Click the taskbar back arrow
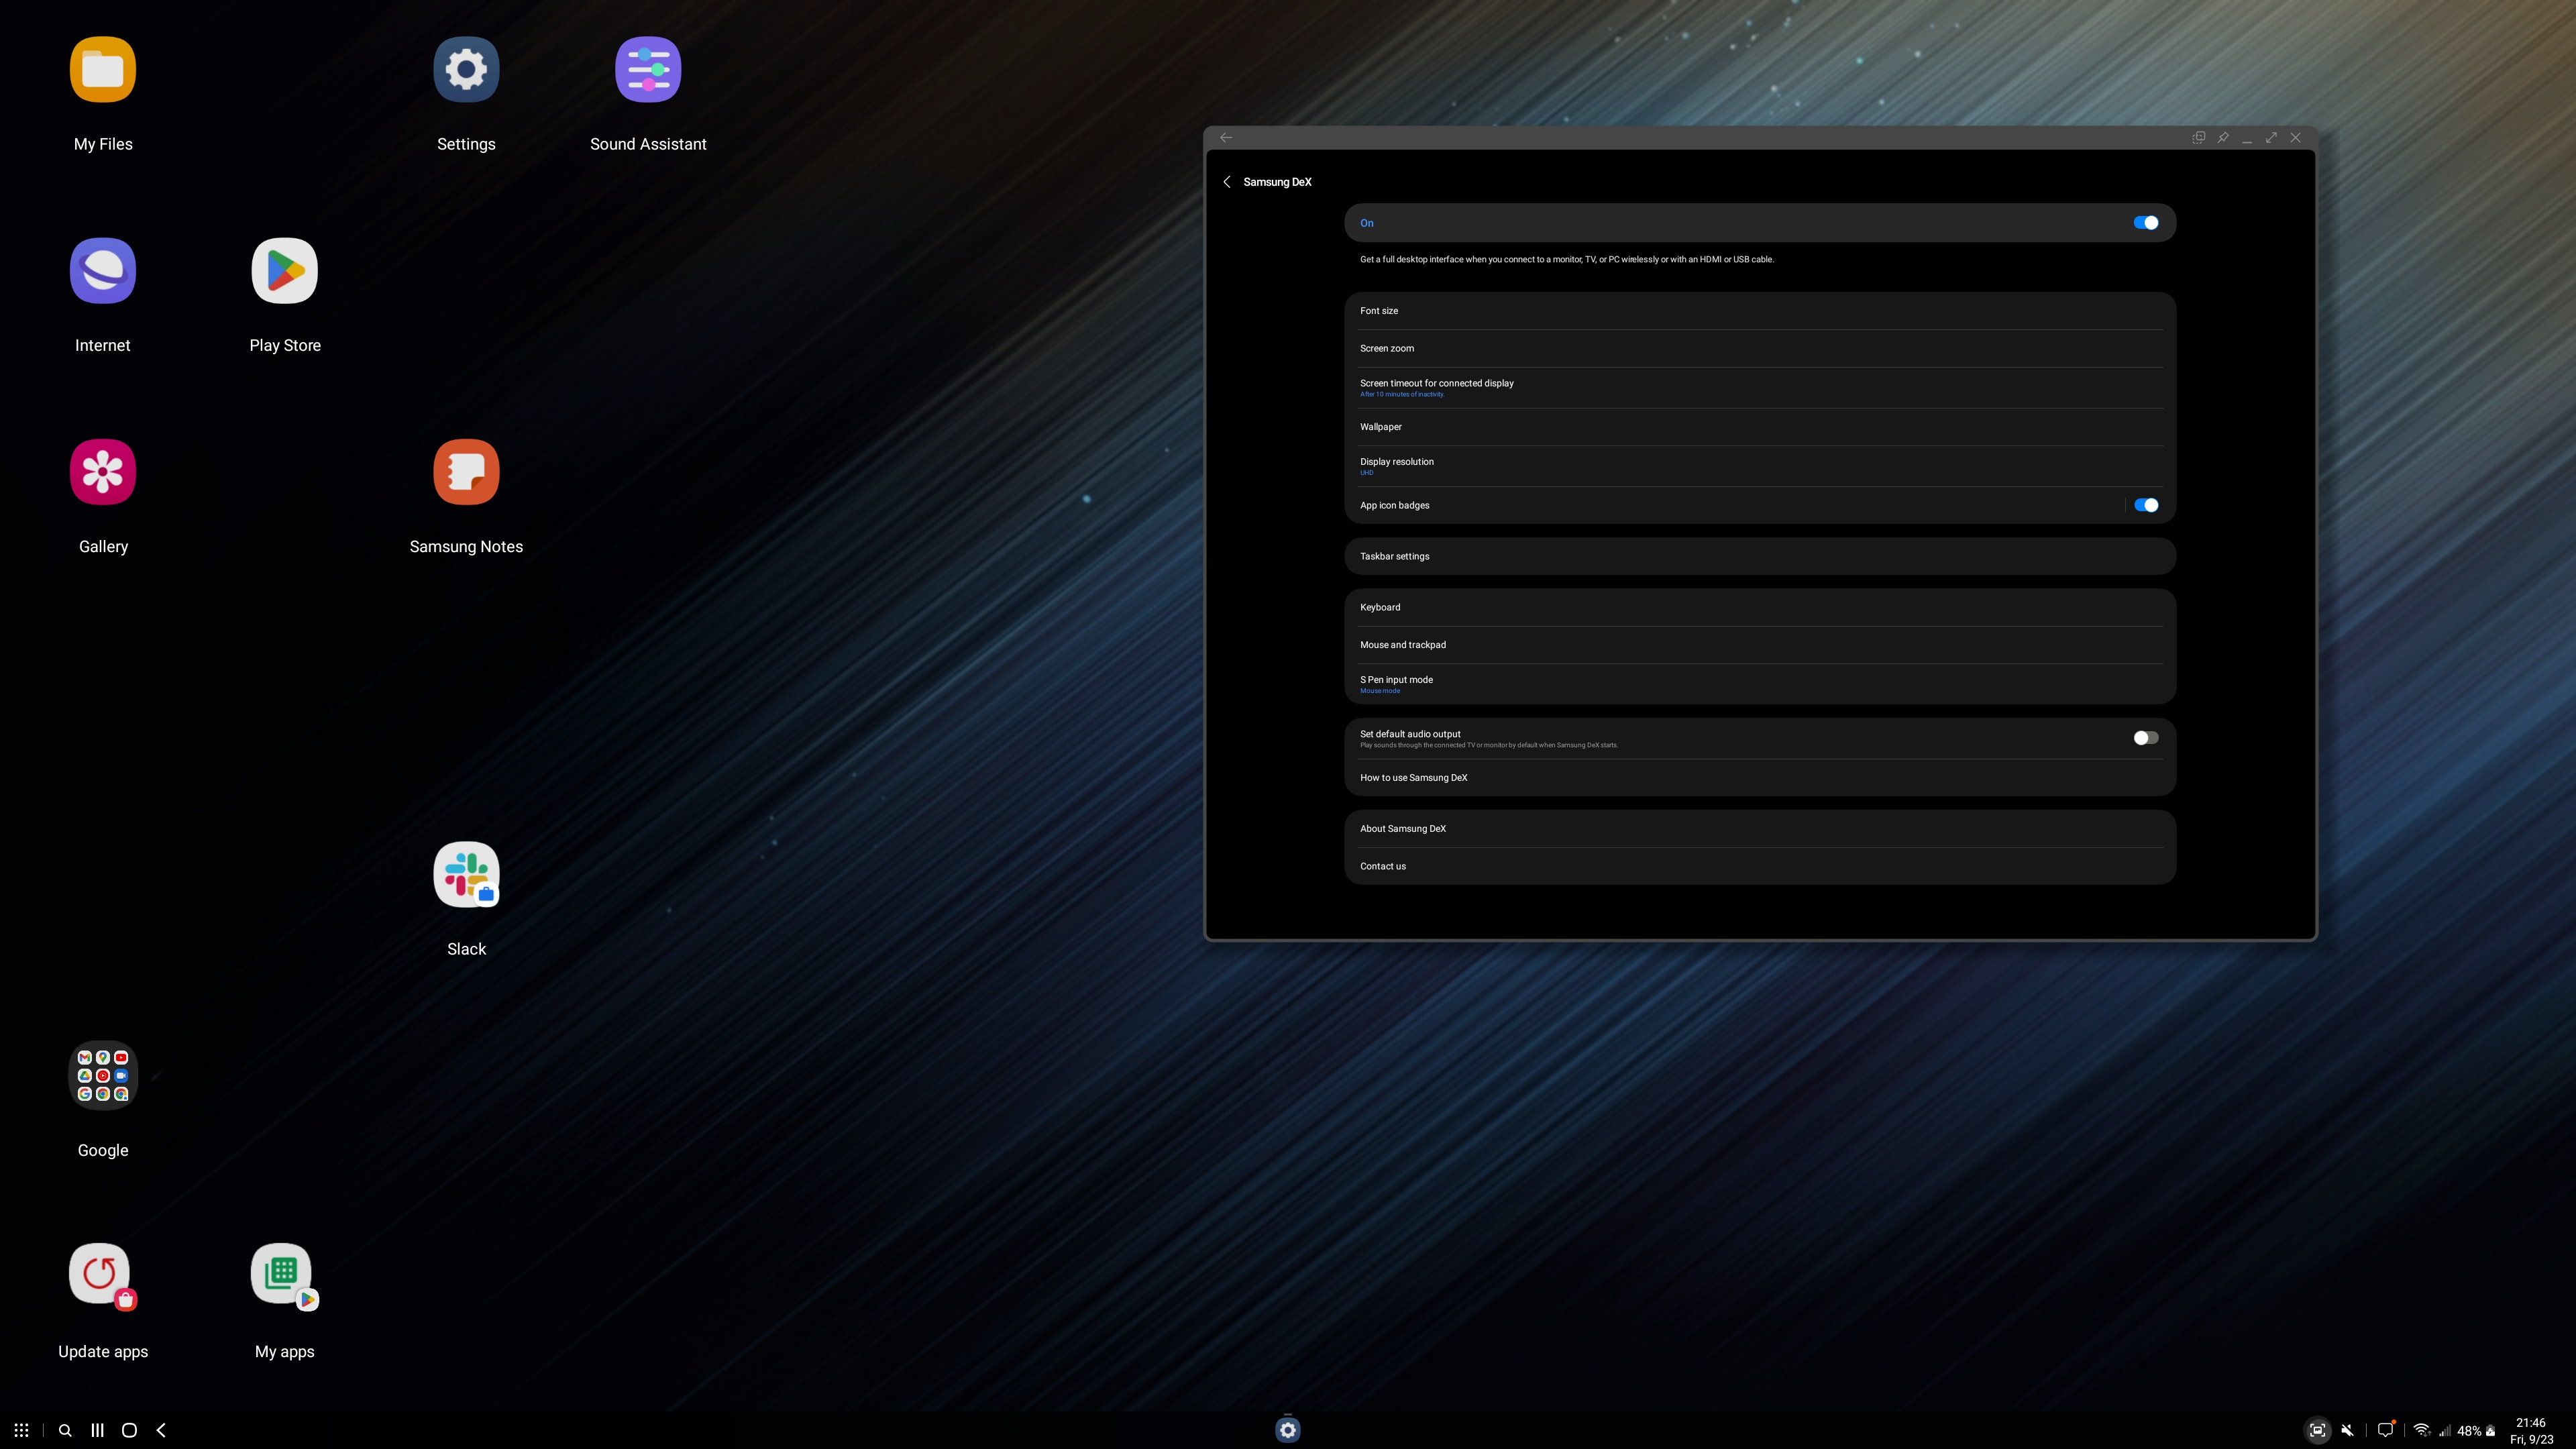Viewport: 2576px width, 1449px height. (161, 1430)
